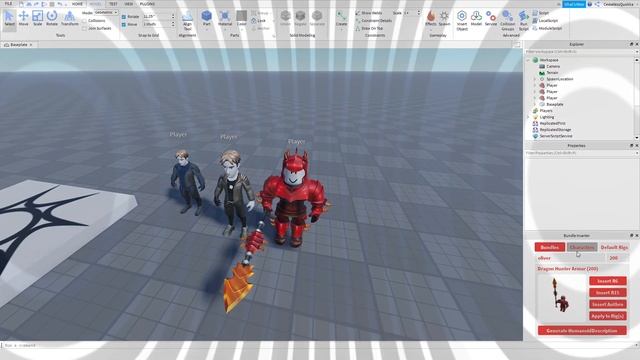The width and height of the screenshot is (640, 360).
Task: Select the Default Rigs tab
Action: 614,247
